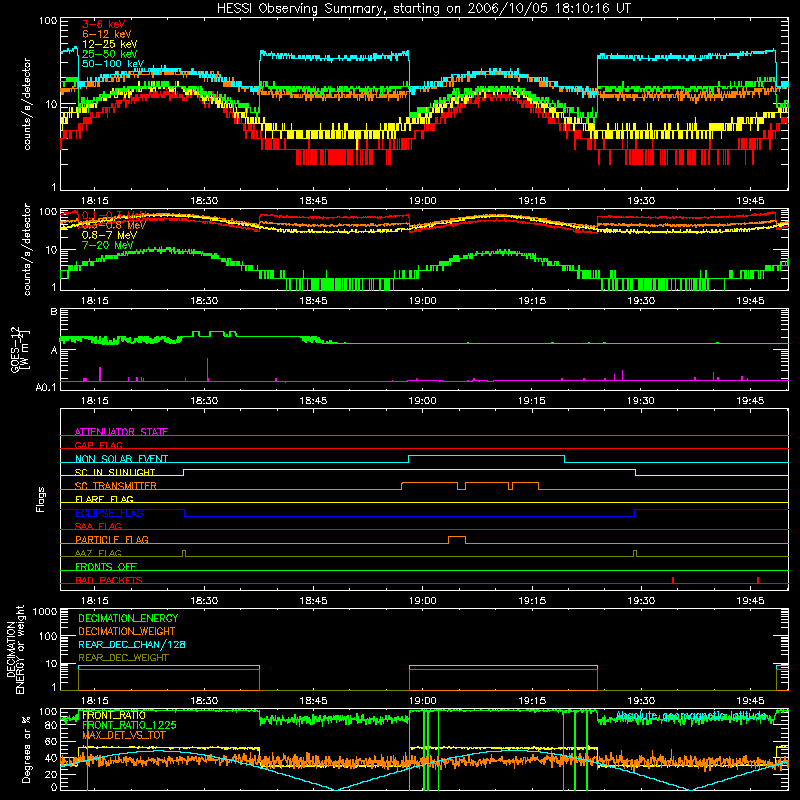Click the BAD_PACKETS flag label

[109, 580]
